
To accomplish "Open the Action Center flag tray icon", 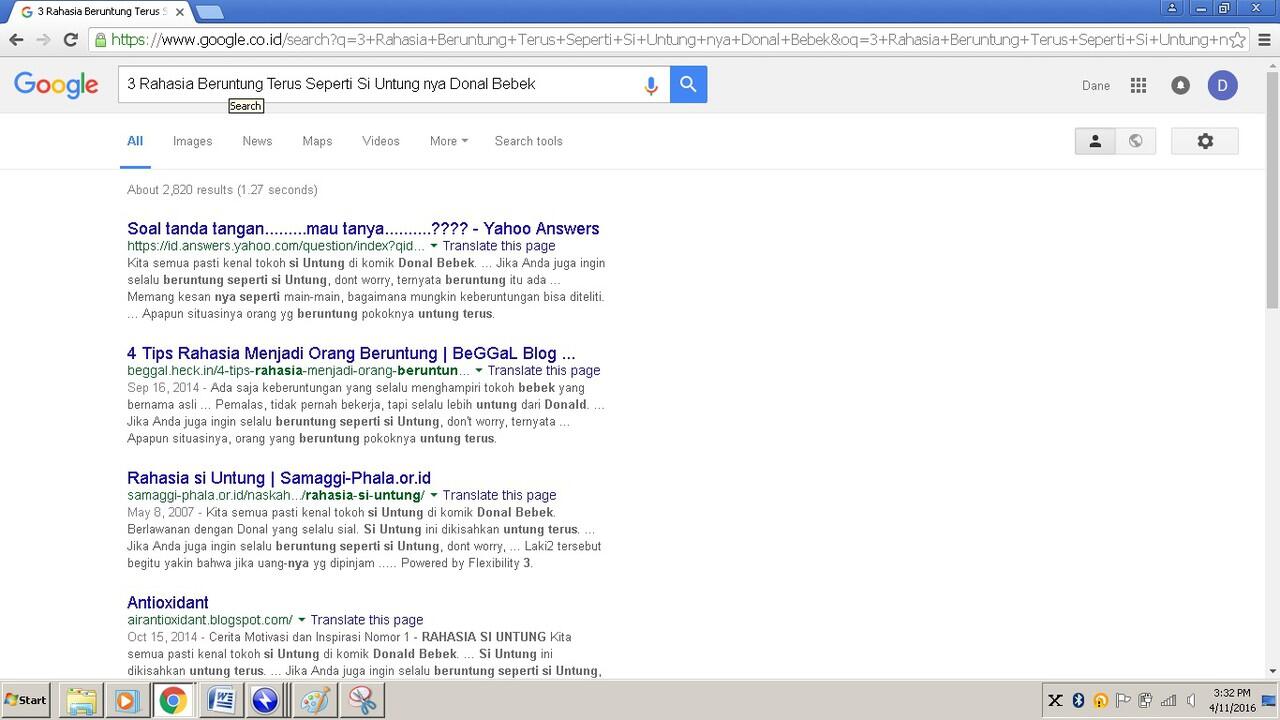I will pos(1123,701).
